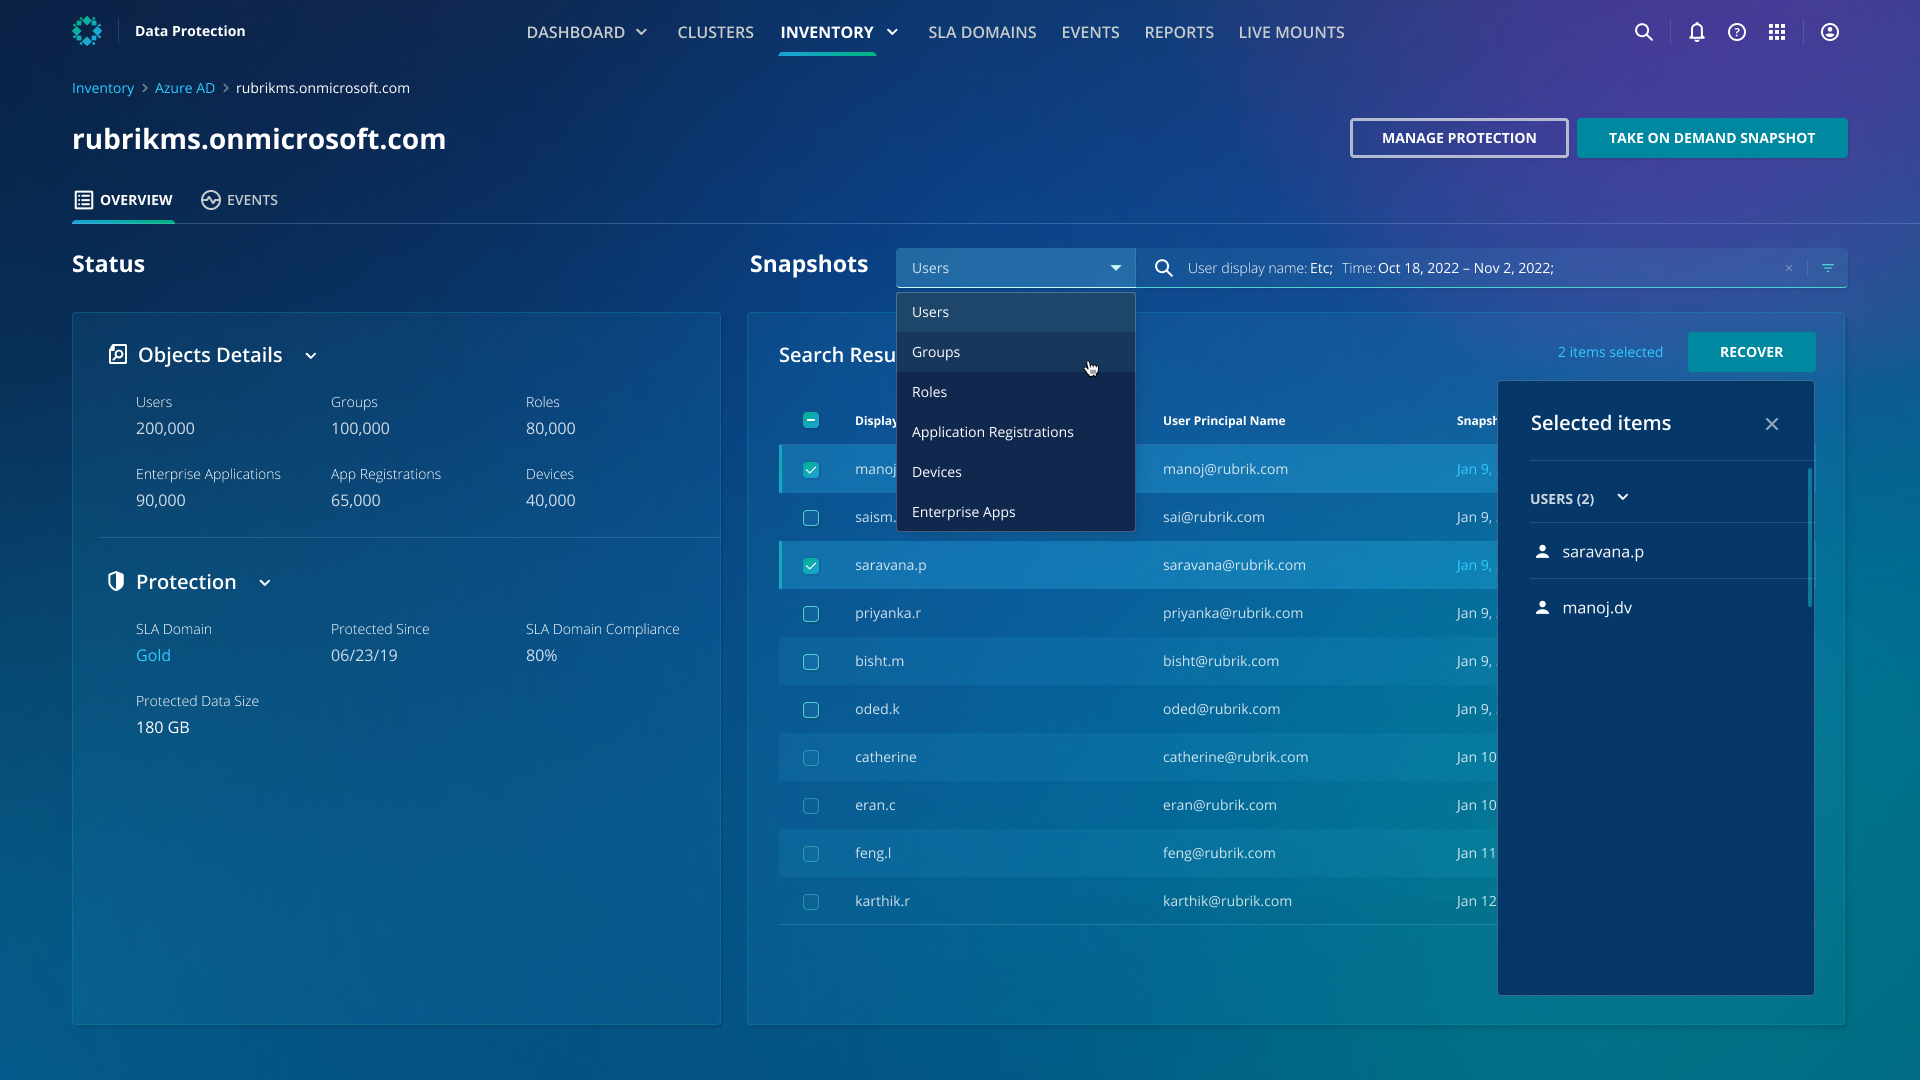The image size is (1920, 1080).
Task: Sort by User Principal Name column
Action: point(1224,421)
